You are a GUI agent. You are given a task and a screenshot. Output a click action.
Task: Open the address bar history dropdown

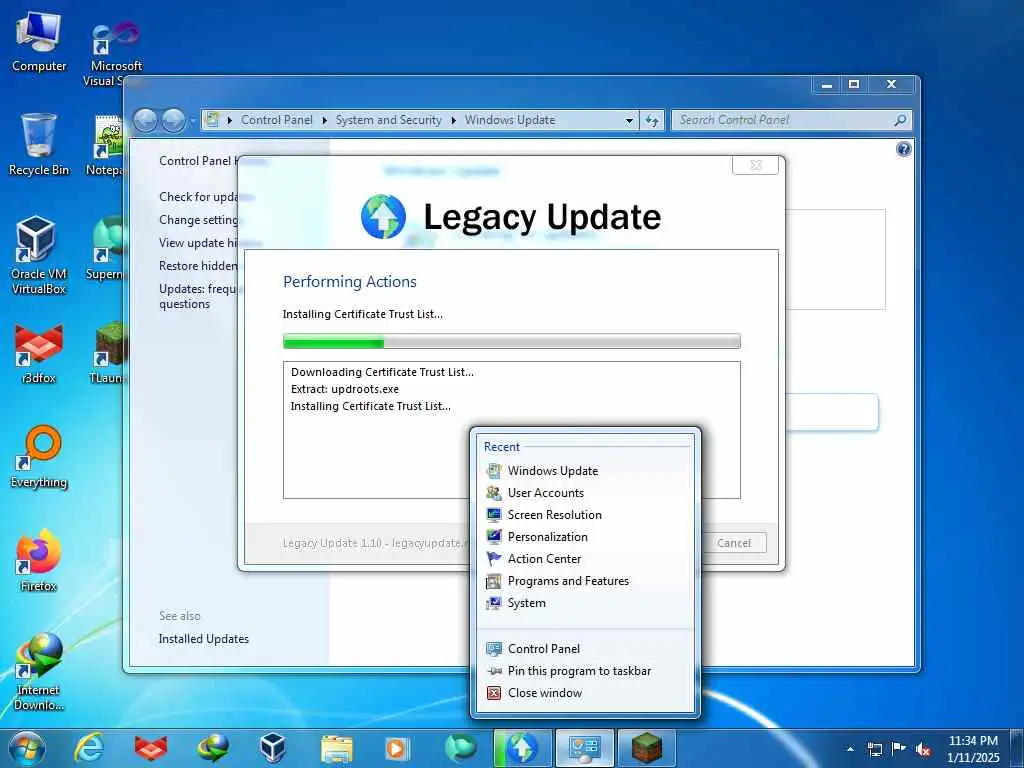(629, 120)
